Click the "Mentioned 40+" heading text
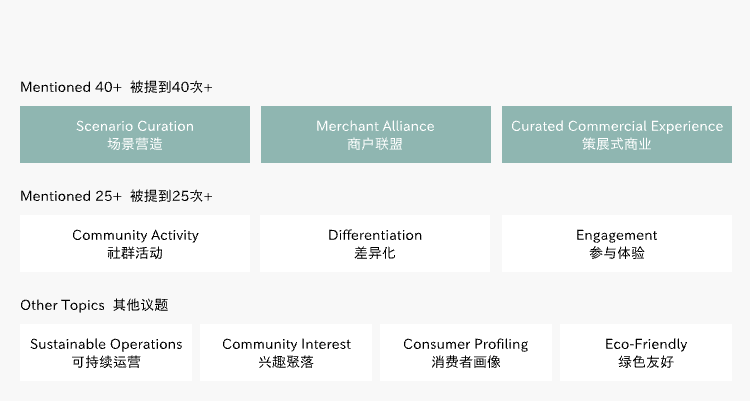This screenshot has width=750, height=401. click(x=70, y=87)
